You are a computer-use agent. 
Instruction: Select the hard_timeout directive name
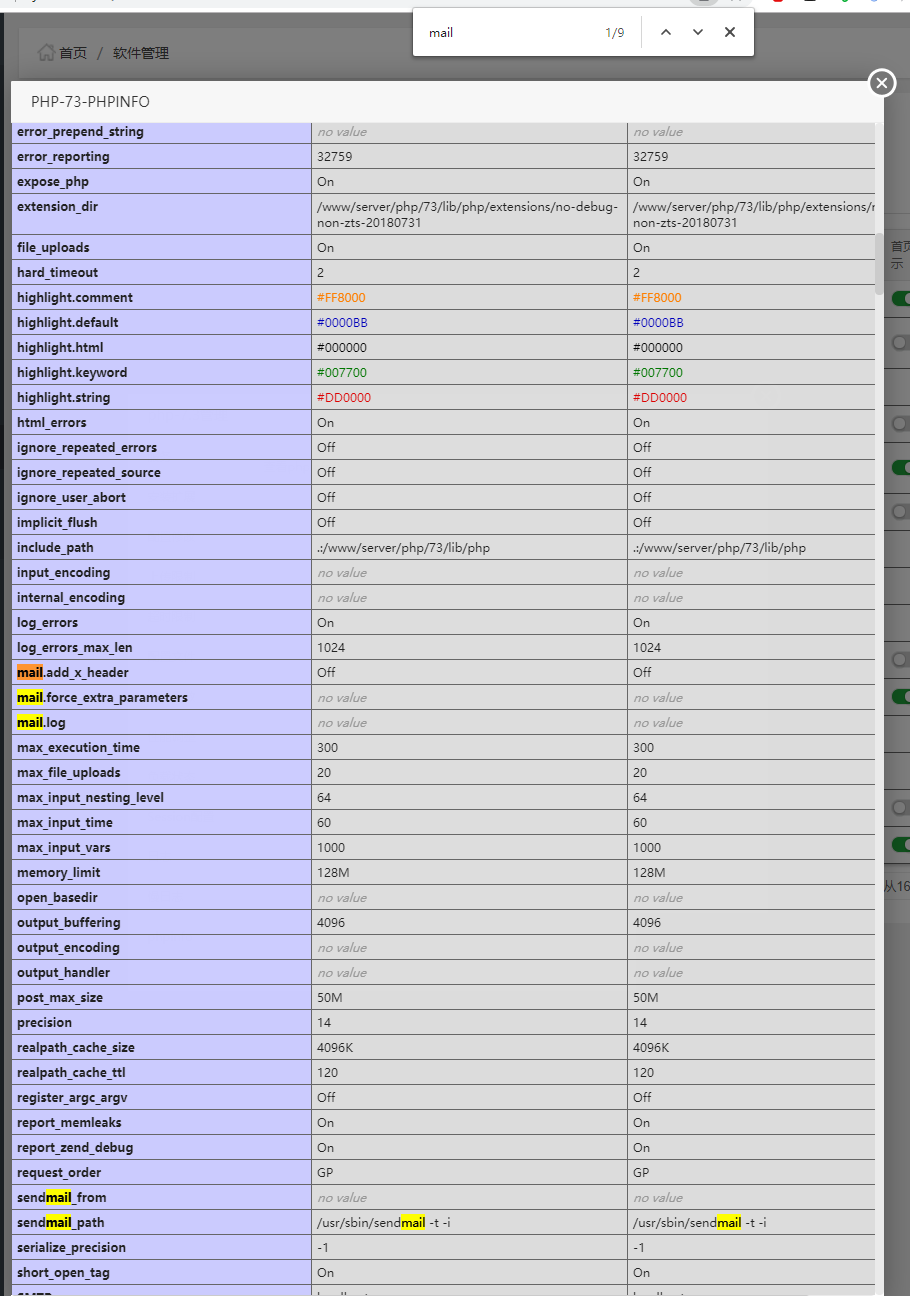(57, 272)
